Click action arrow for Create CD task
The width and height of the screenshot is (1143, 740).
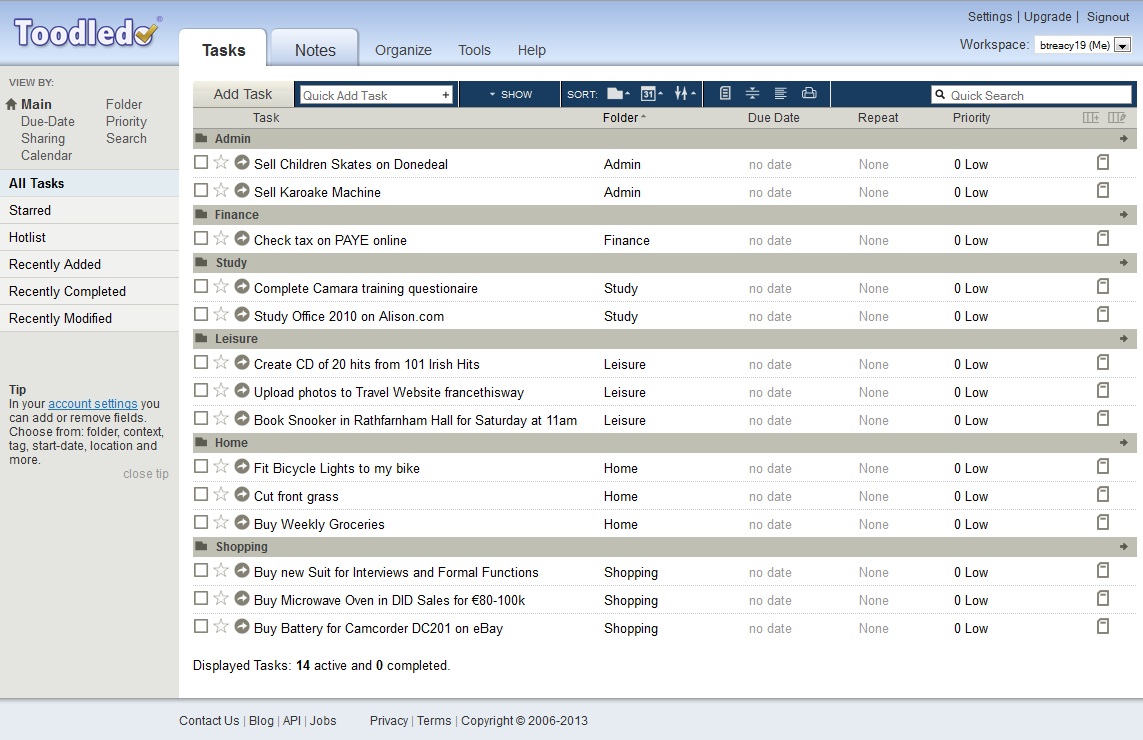[242, 362]
